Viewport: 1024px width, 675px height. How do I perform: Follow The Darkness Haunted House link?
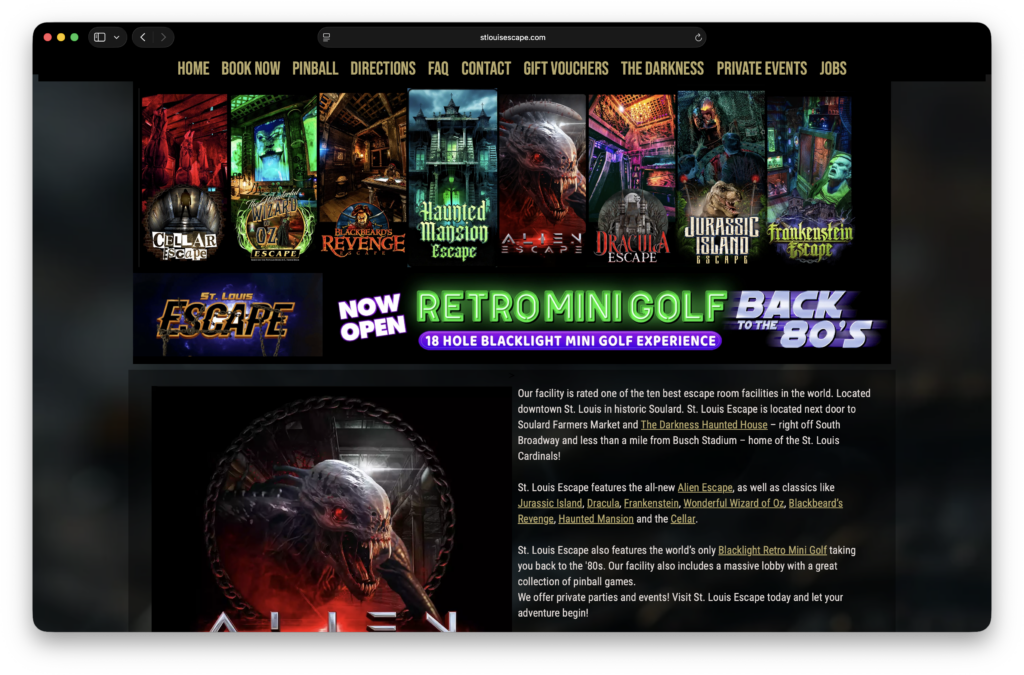[x=704, y=425]
